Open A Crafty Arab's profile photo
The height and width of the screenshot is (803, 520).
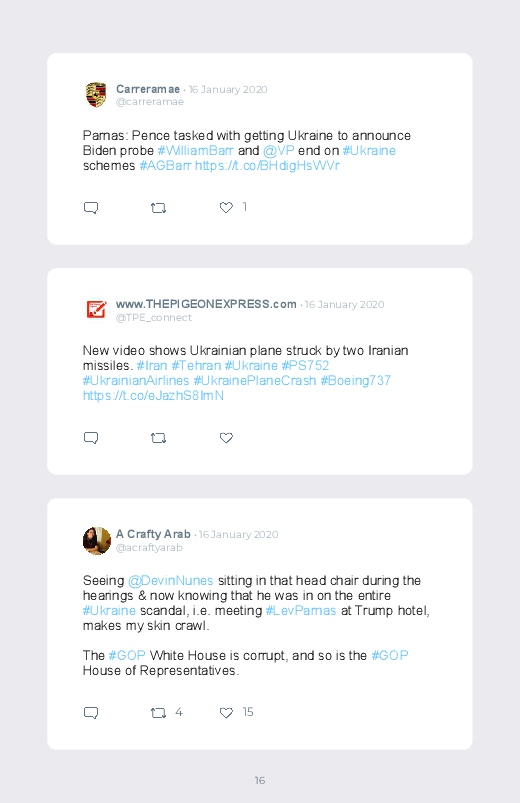coord(97,541)
